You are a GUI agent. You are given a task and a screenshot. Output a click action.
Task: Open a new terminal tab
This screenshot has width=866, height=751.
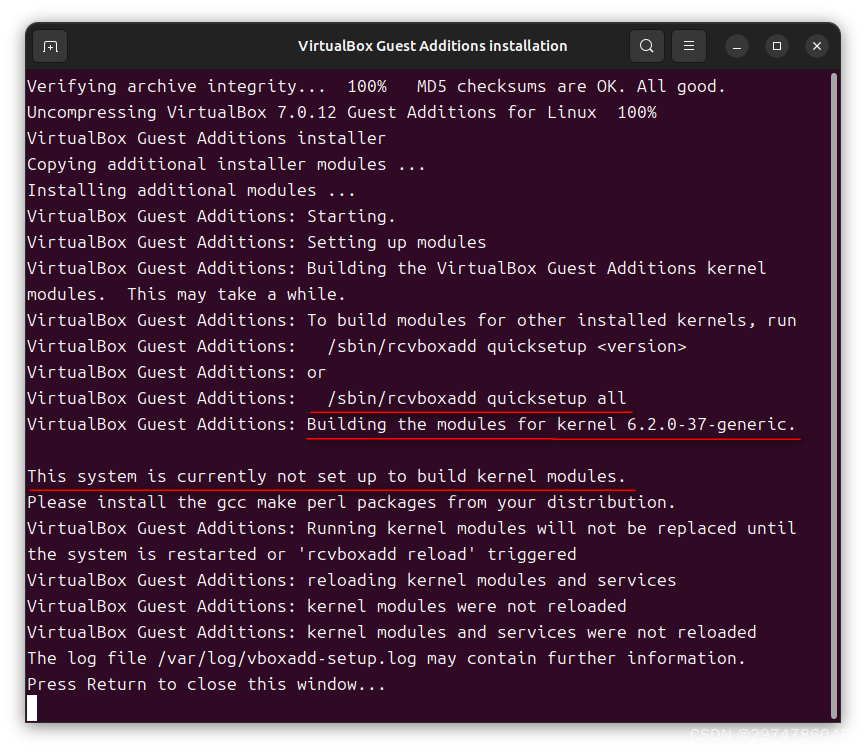[50, 46]
